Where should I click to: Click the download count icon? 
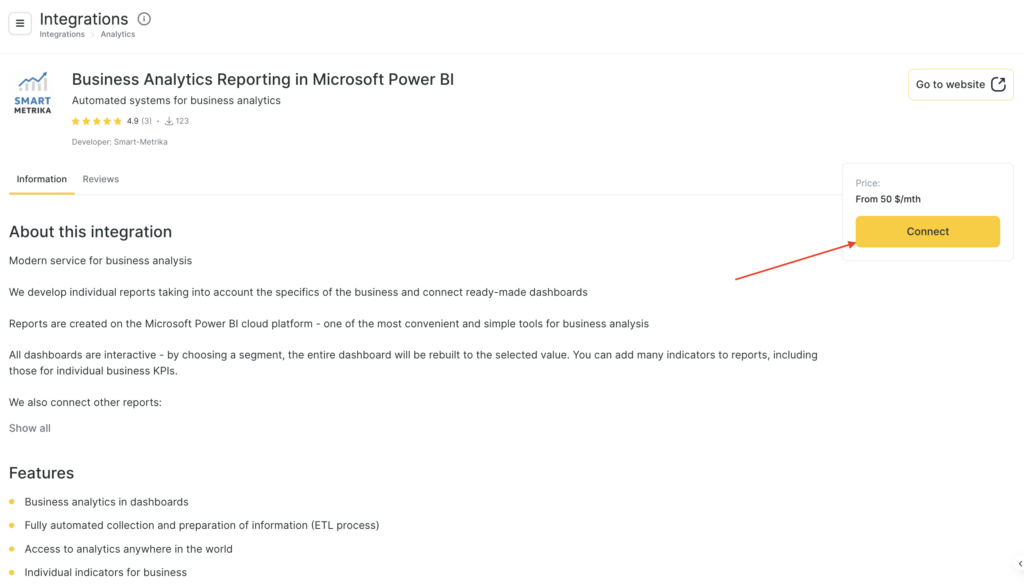pos(169,121)
